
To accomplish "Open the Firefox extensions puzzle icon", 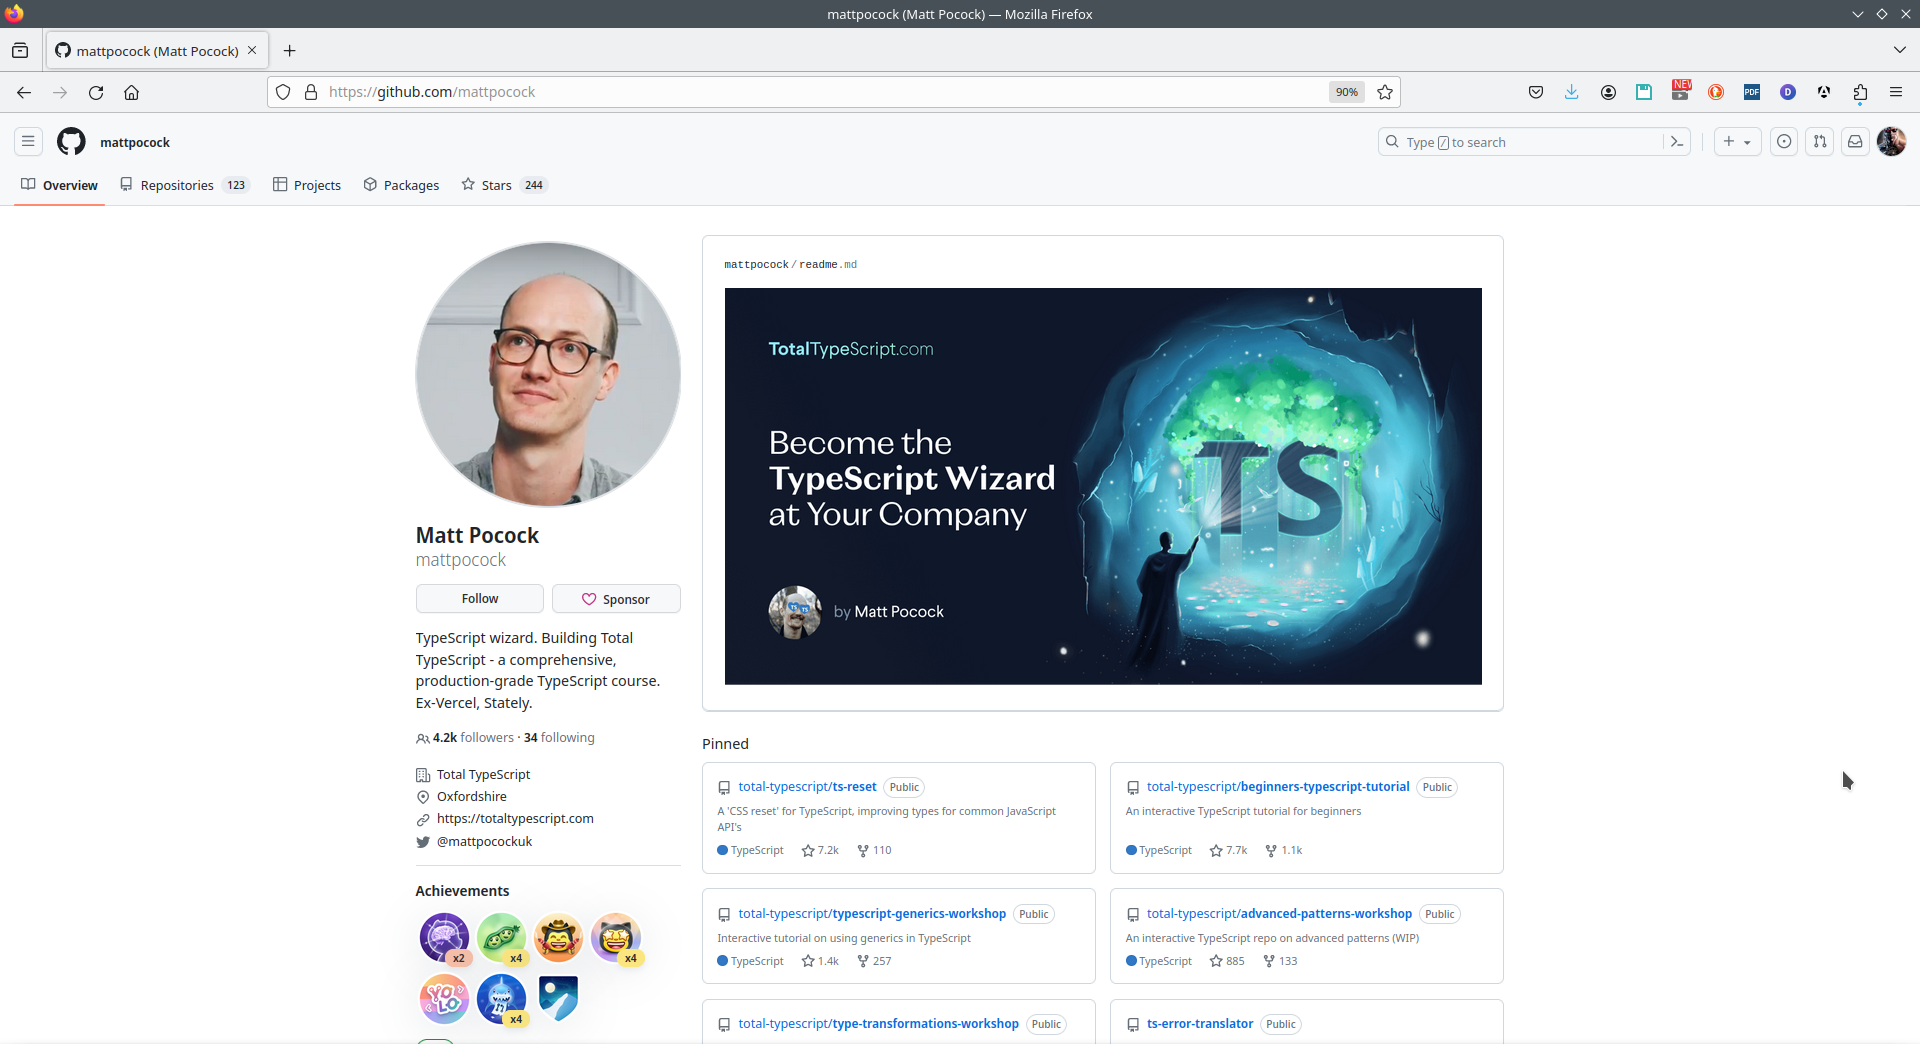I will click(x=1860, y=92).
